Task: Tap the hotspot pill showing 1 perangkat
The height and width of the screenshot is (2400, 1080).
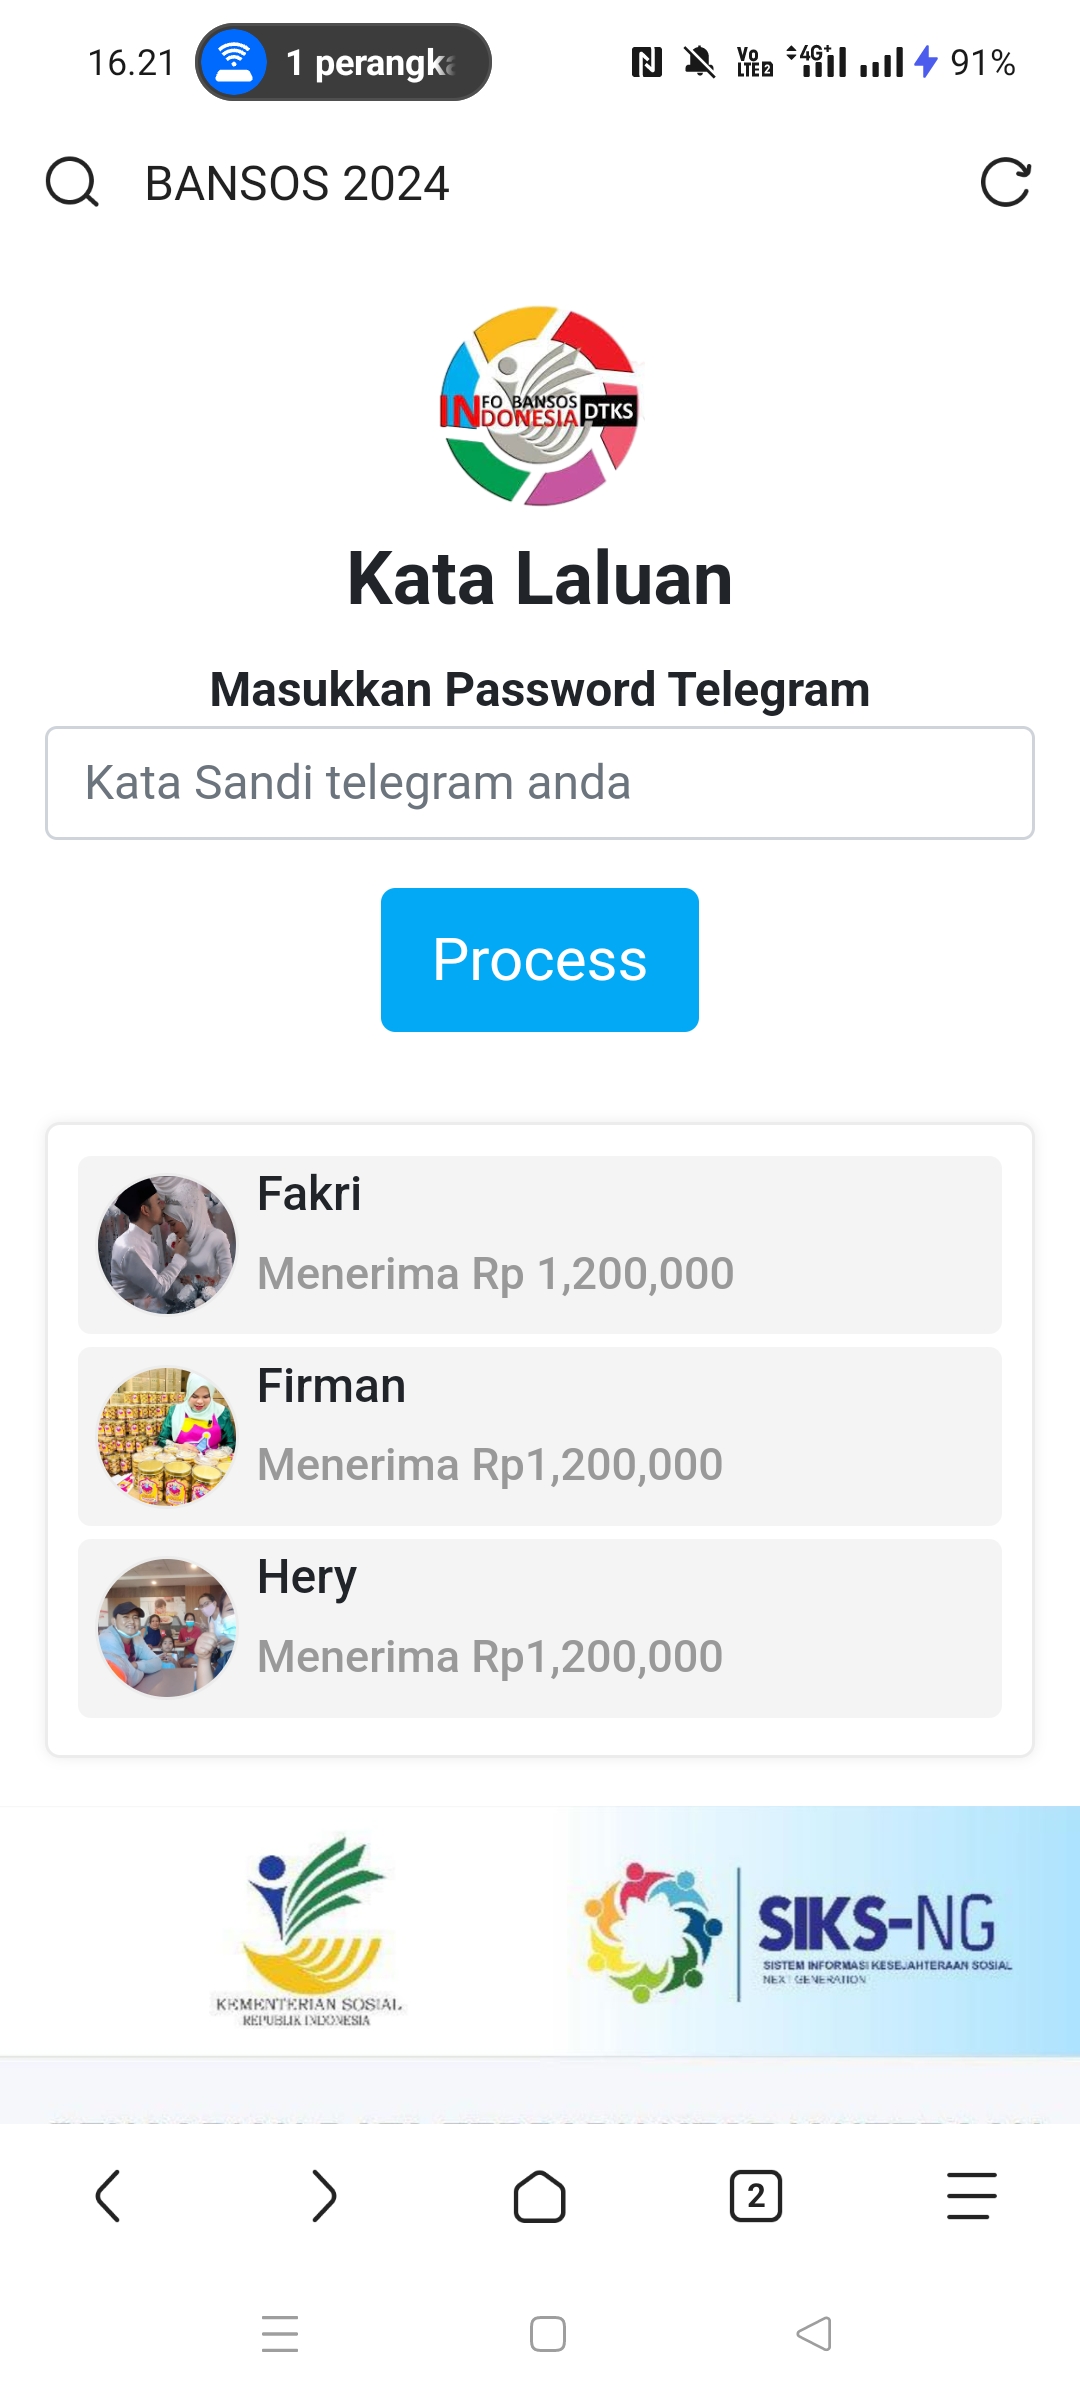Action: tap(340, 61)
